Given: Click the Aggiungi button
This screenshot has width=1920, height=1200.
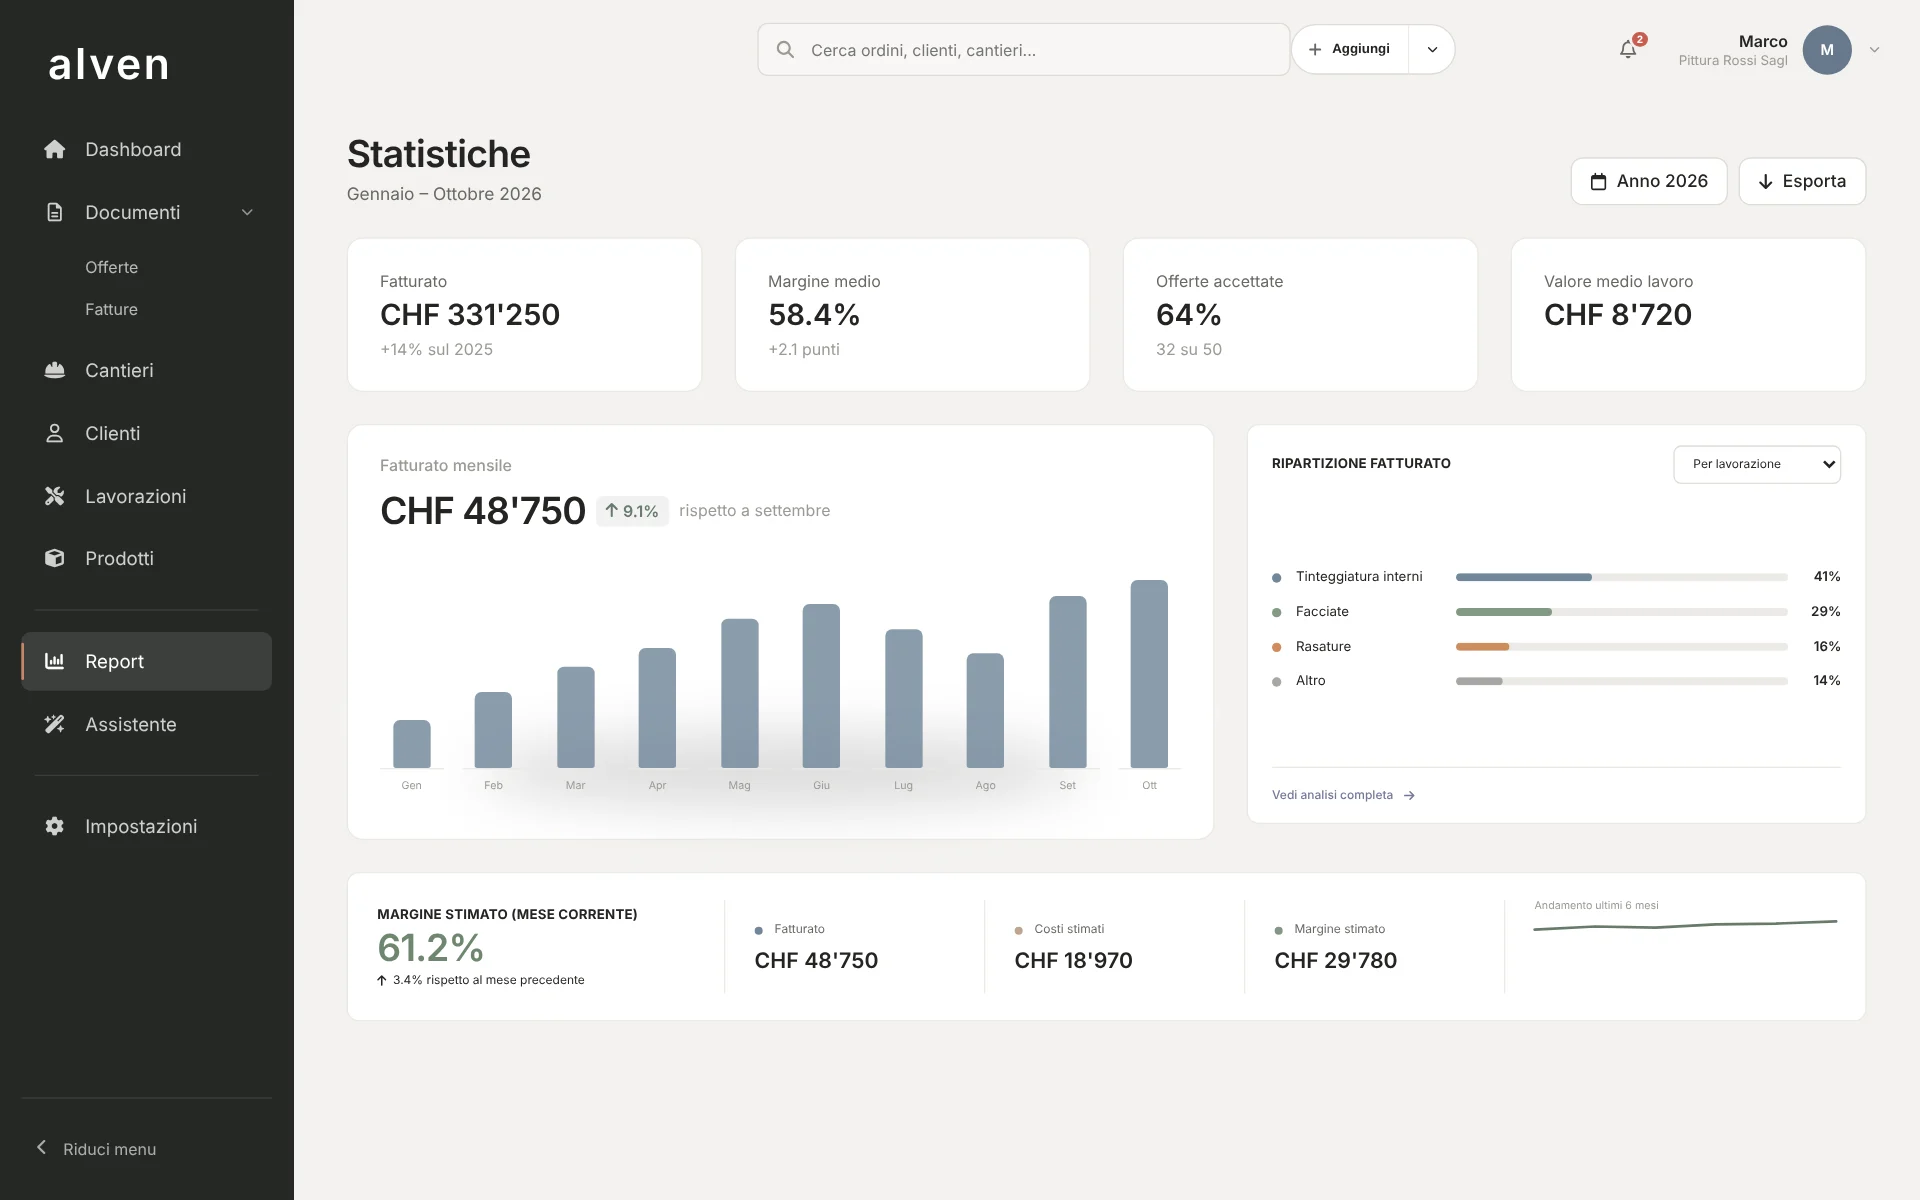Looking at the screenshot, I should pyautogui.click(x=1350, y=49).
